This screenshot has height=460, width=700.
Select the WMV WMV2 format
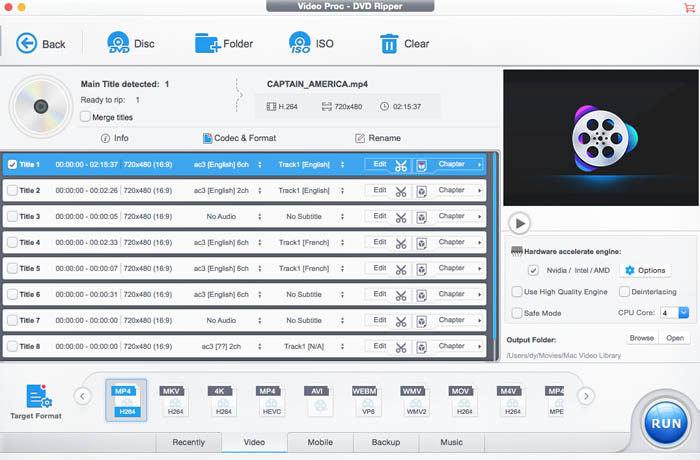tap(415, 401)
